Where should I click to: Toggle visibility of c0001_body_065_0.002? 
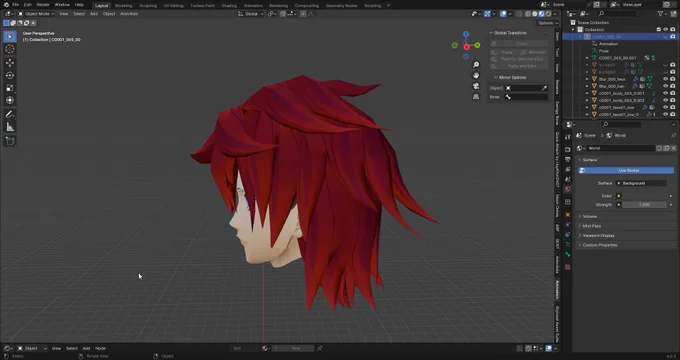666,100
